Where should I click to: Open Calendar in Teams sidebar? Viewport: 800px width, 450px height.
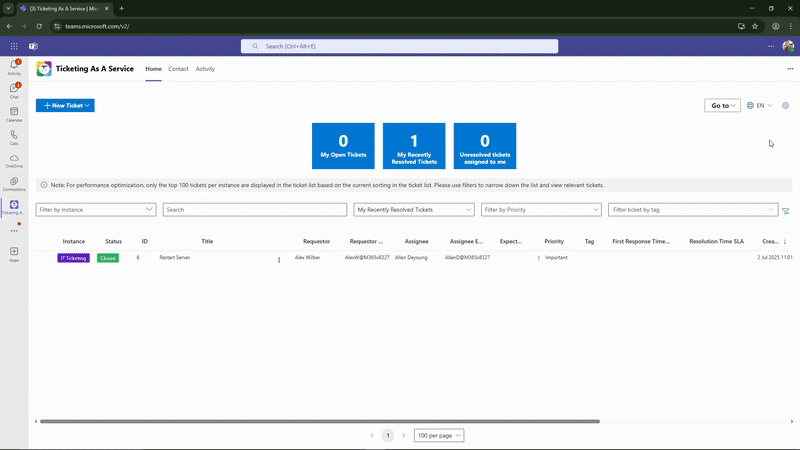[x=14, y=114]
